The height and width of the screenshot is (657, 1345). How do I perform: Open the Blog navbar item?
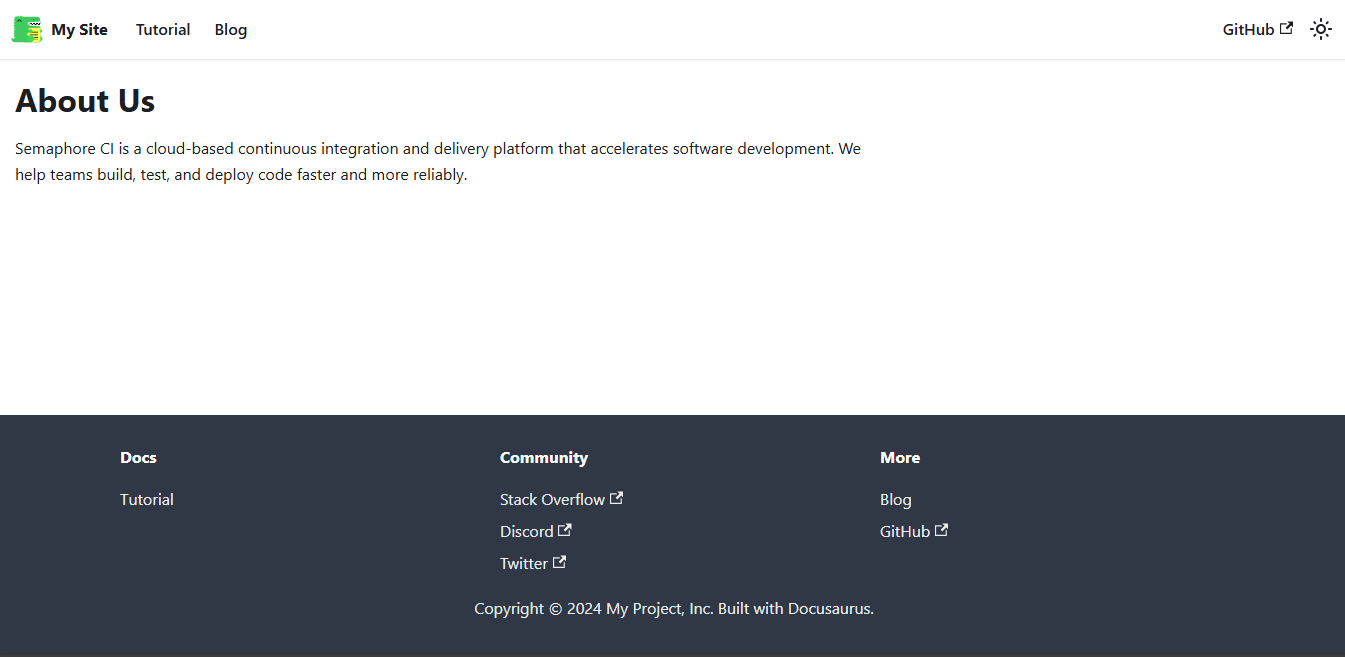[230, 29]
